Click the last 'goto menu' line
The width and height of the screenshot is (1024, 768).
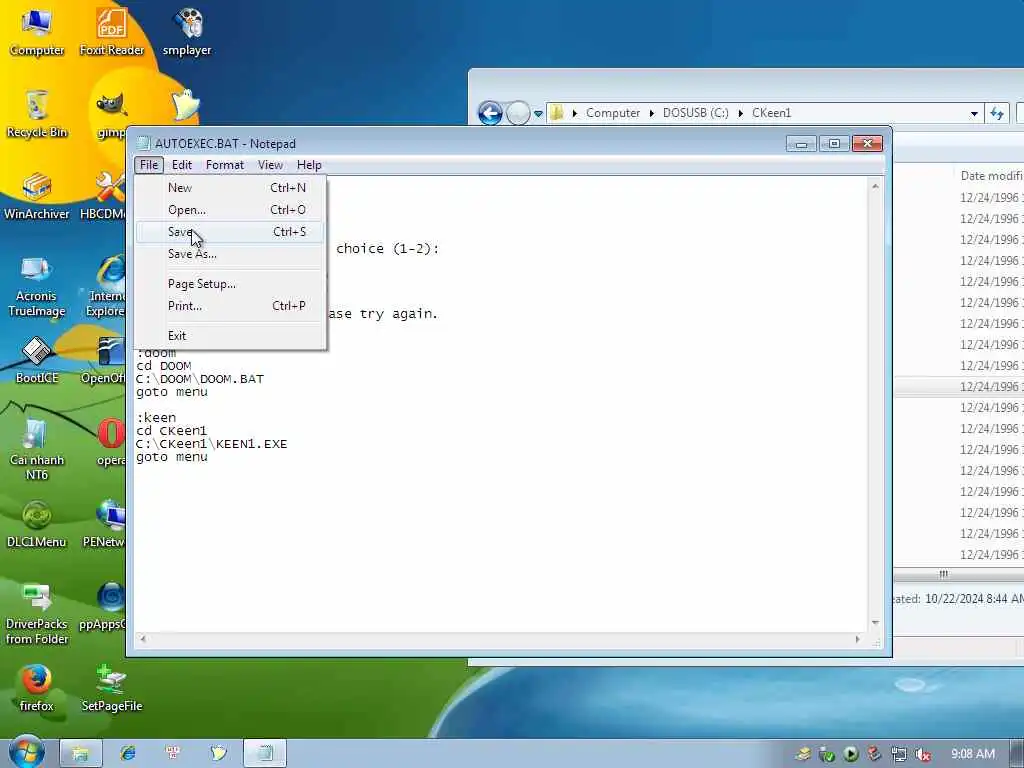click(x=172, y=457)
